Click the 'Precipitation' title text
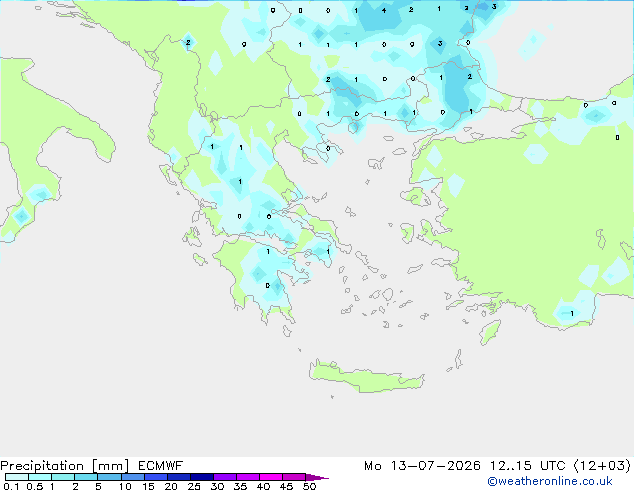Viewport: 634px width, 490px height. click(x=42, y=466)
